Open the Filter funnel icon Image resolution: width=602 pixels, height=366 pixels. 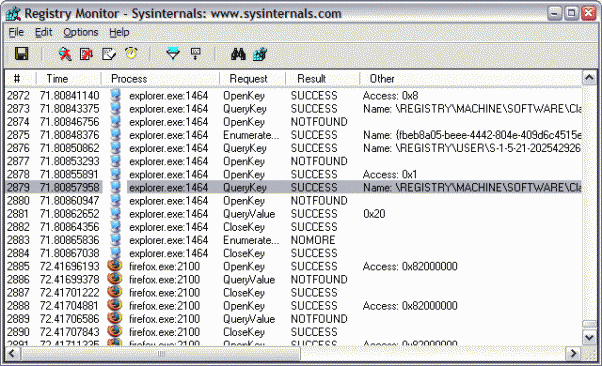tap(173, 54)
